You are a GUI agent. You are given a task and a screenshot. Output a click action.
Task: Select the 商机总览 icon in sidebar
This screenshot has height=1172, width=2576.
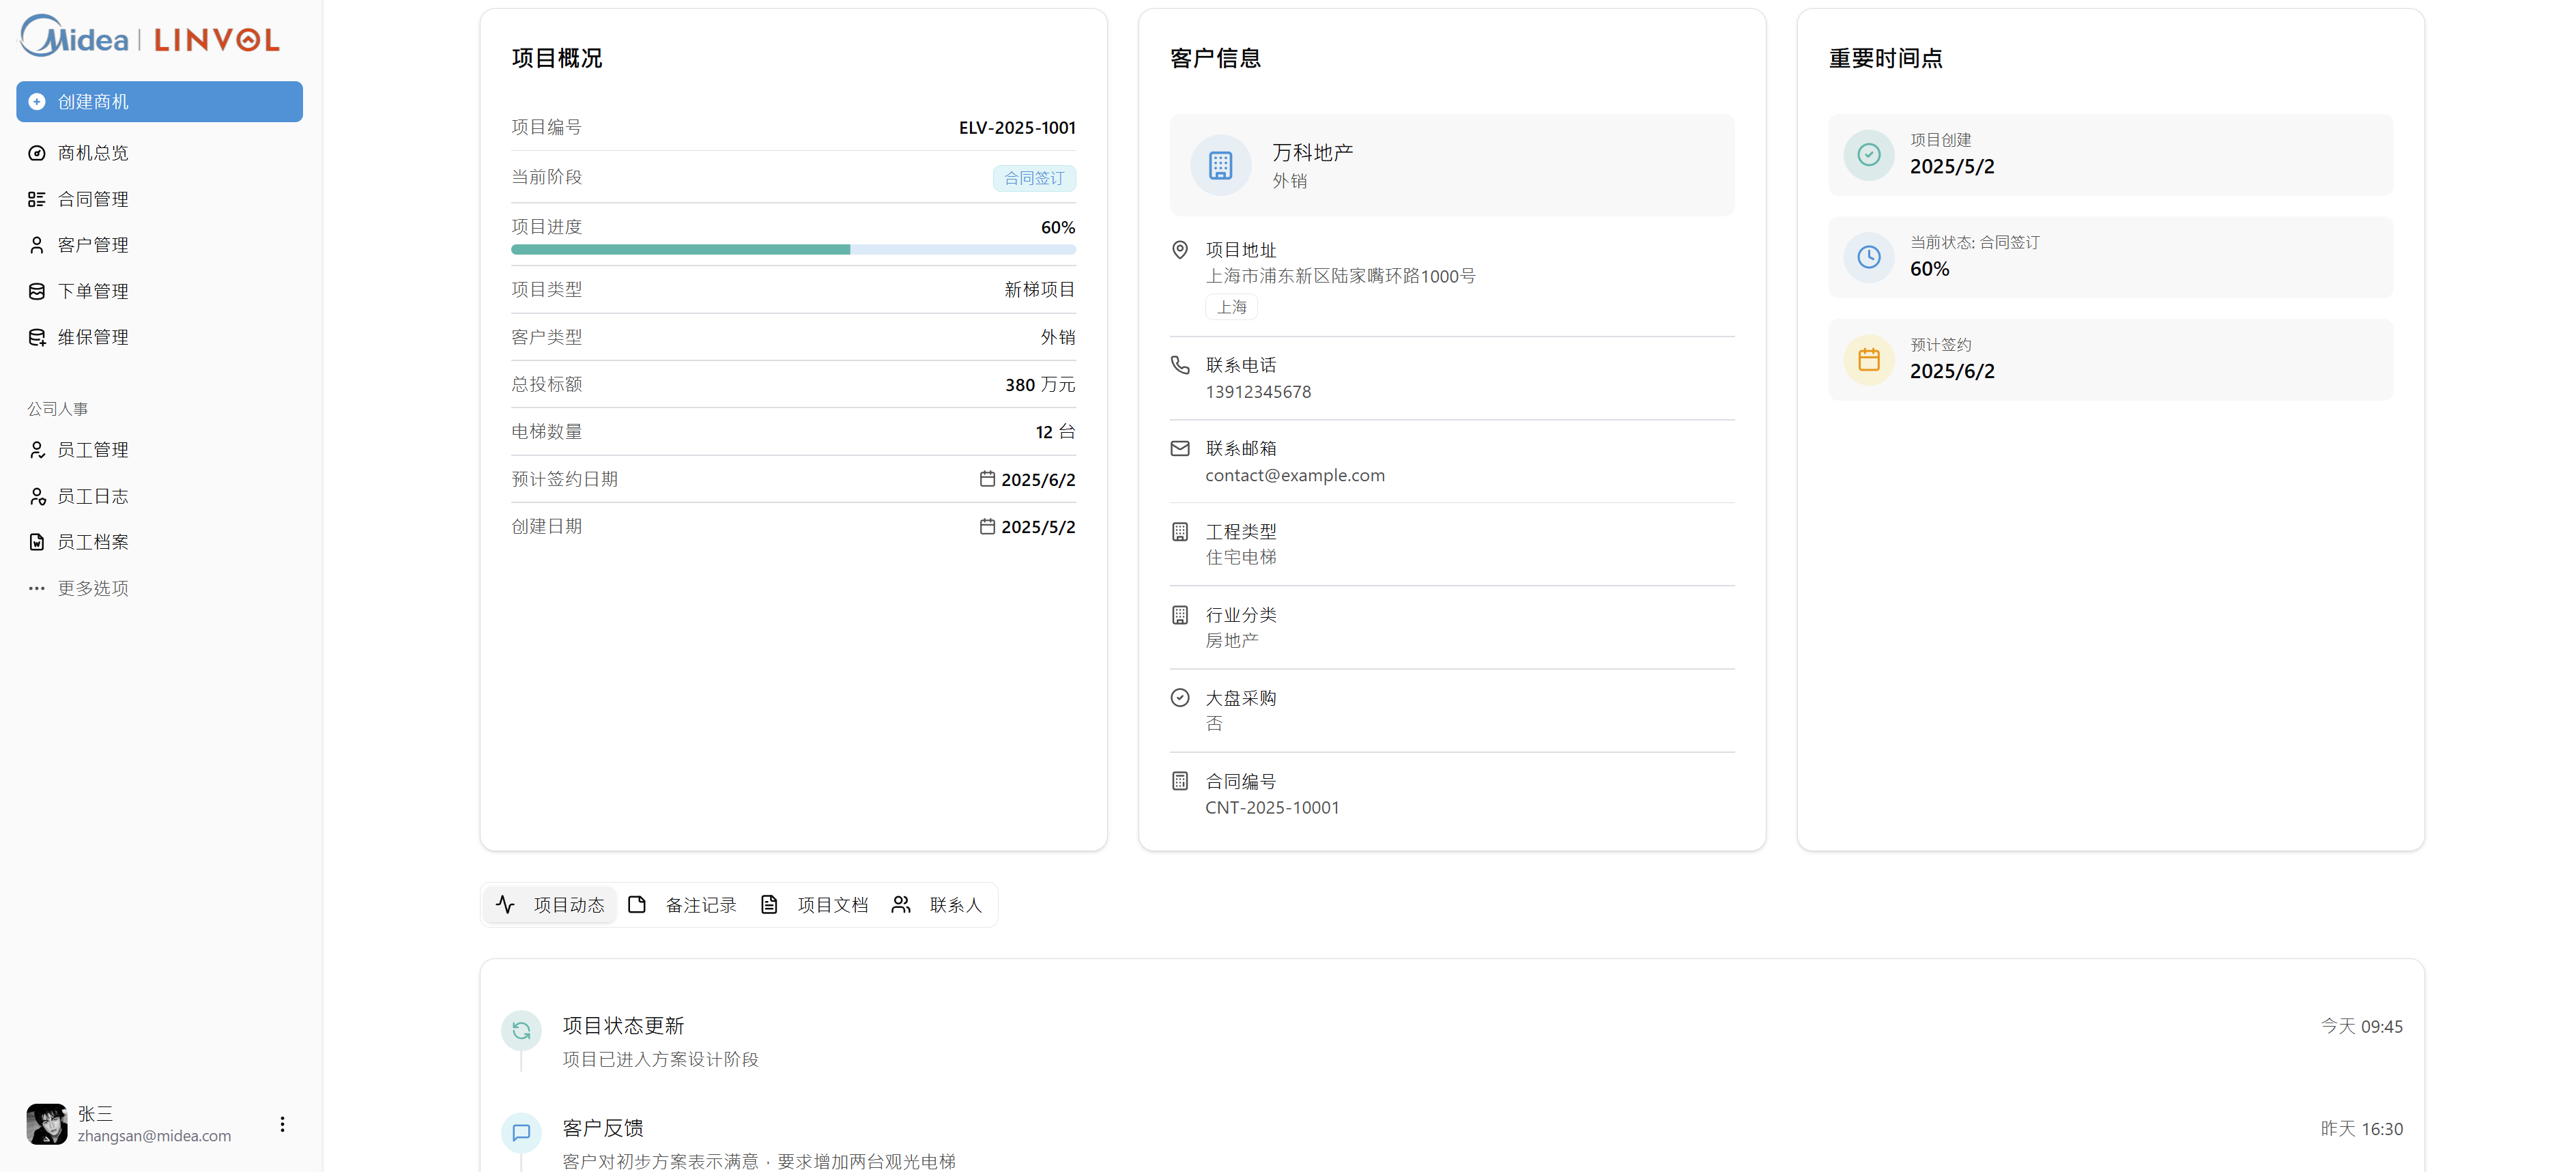tap(36, 153)
